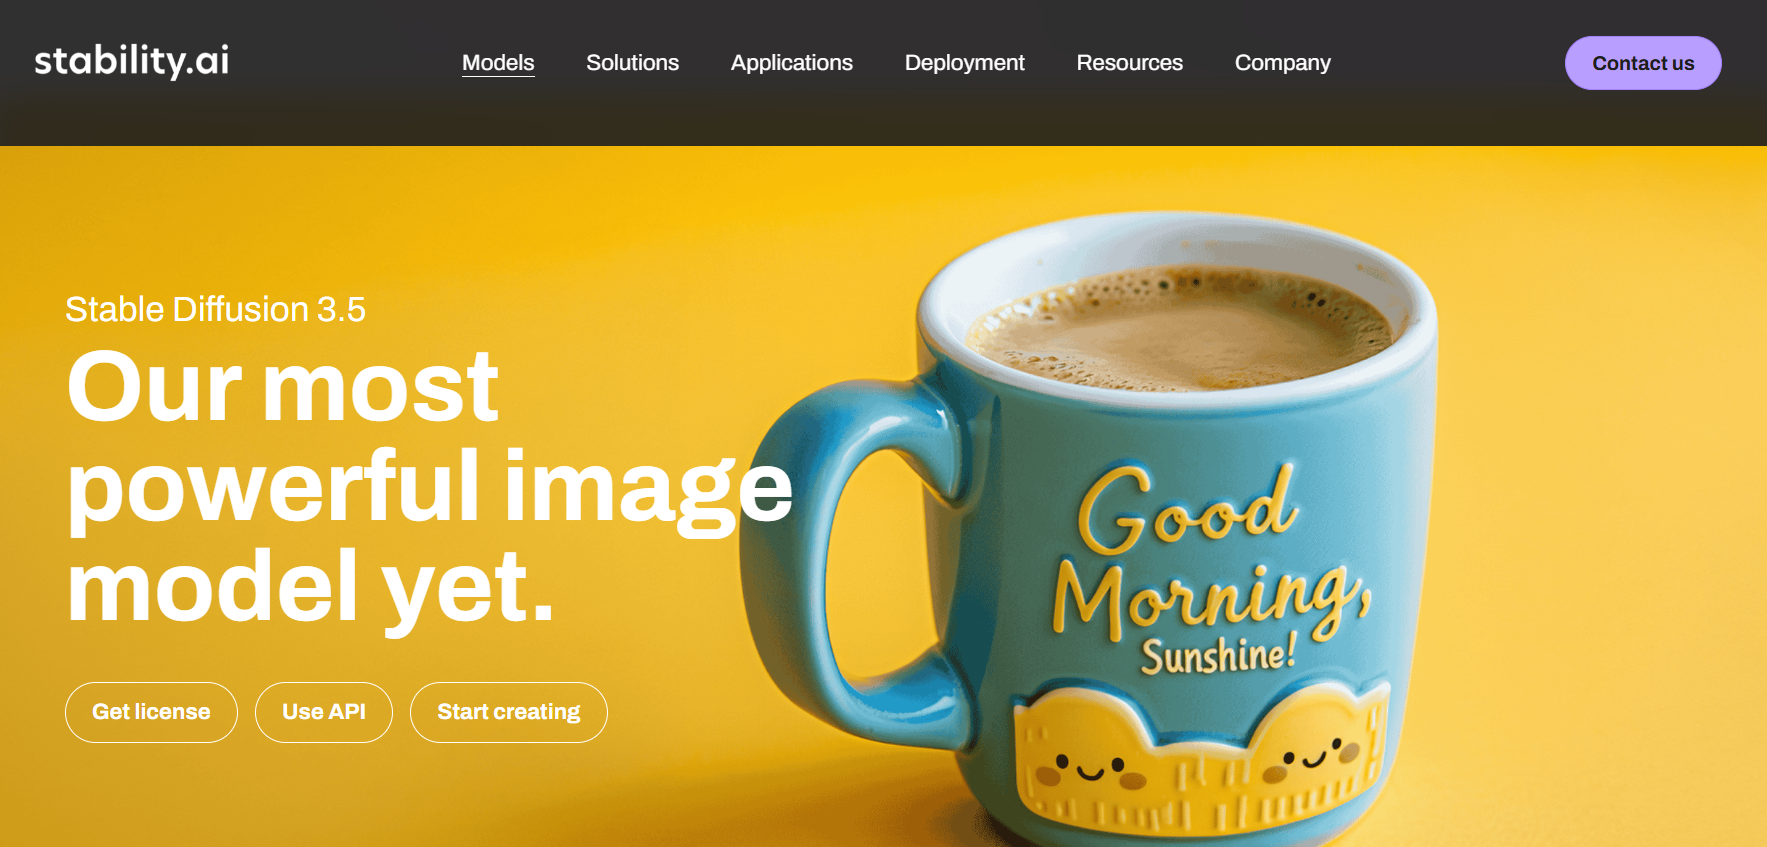Click the 'Our most powerful image model yet' headline
The image size is (1767, 847).
coord(430,488)
